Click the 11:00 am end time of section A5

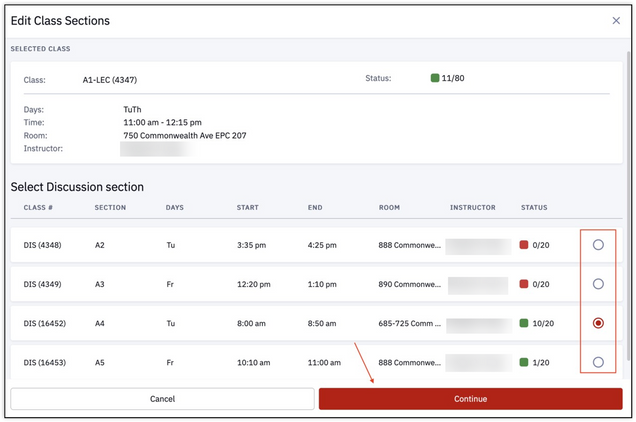click(x=324, y=362)
